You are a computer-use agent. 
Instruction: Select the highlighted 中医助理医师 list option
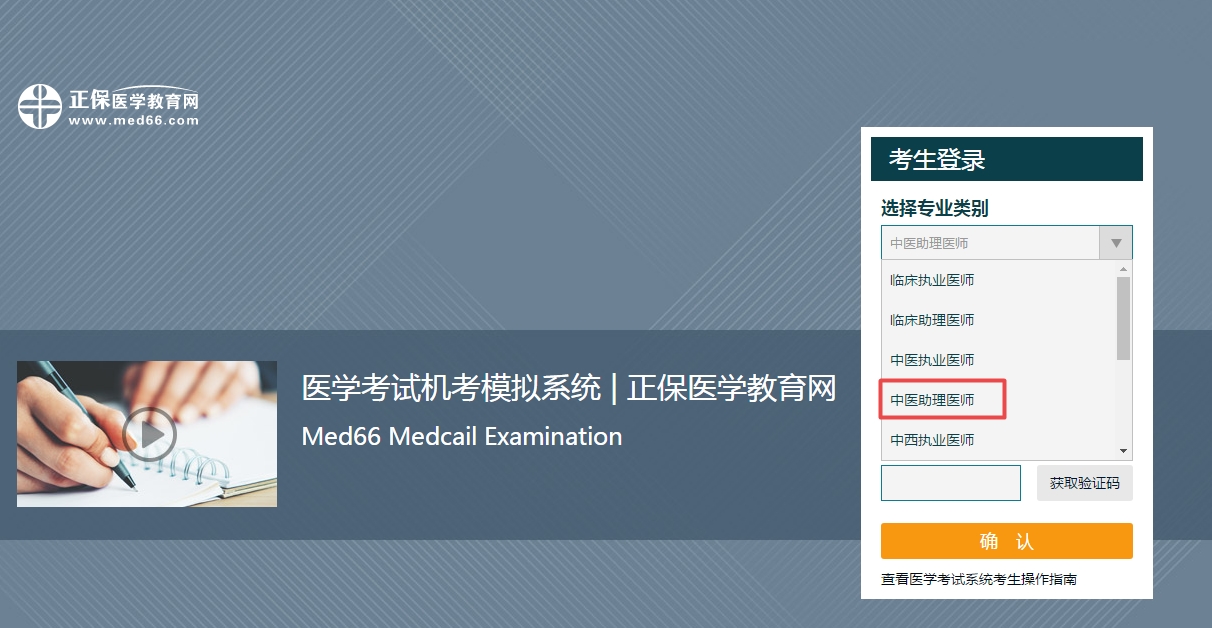(x=932, y=400)
